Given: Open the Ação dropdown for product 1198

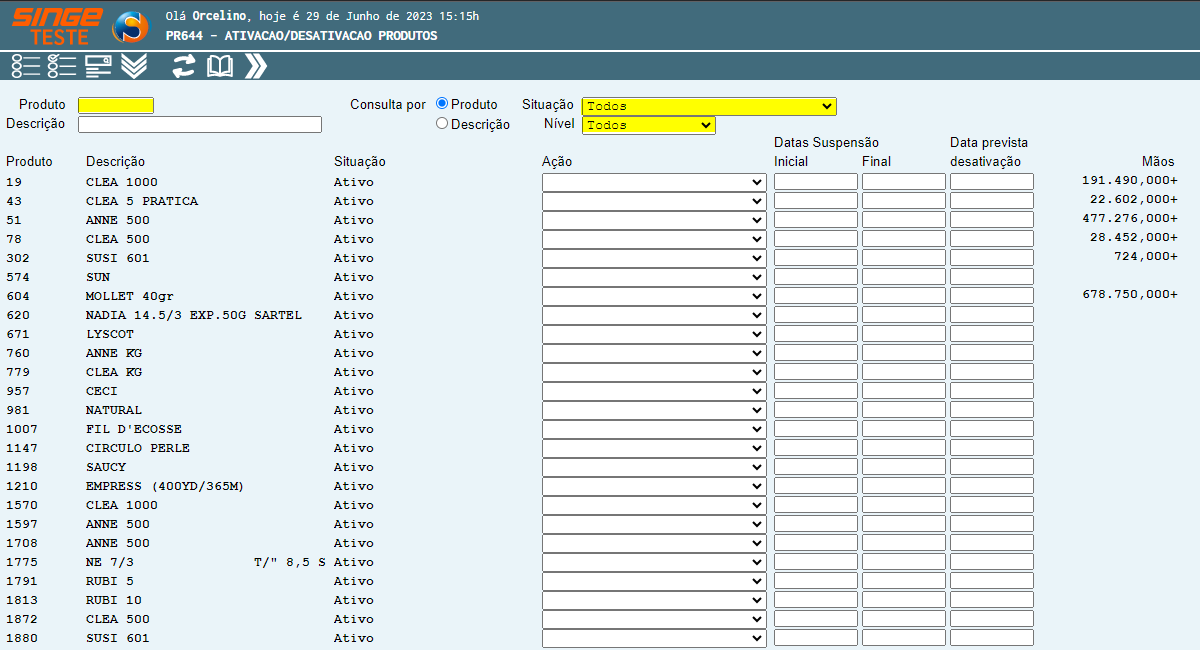Looking at the screenshot, I should click(x=654, y=467).
